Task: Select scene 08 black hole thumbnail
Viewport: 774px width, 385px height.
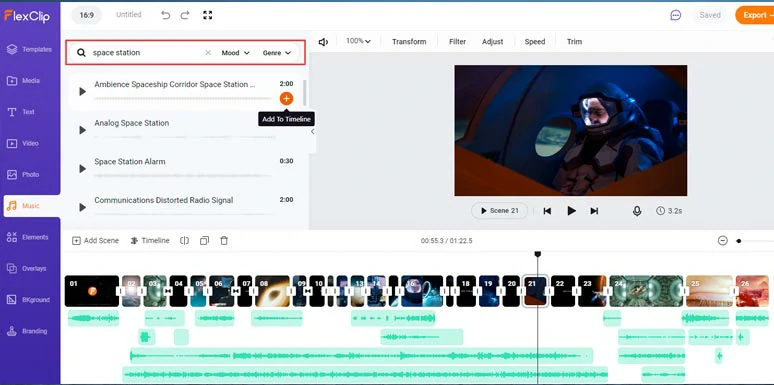Action: pos(272,291)
